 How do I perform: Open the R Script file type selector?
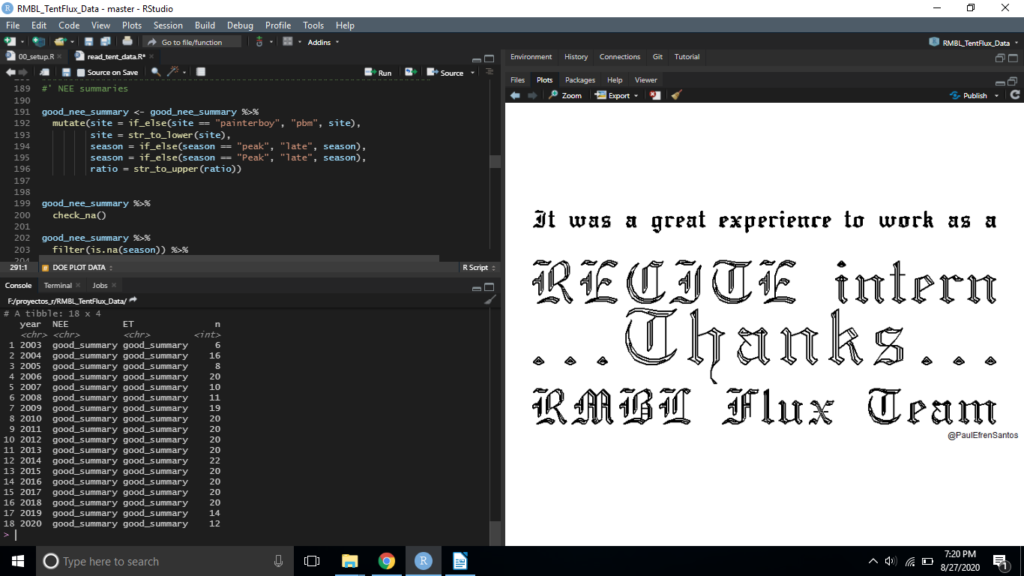(x=479, y=267)
